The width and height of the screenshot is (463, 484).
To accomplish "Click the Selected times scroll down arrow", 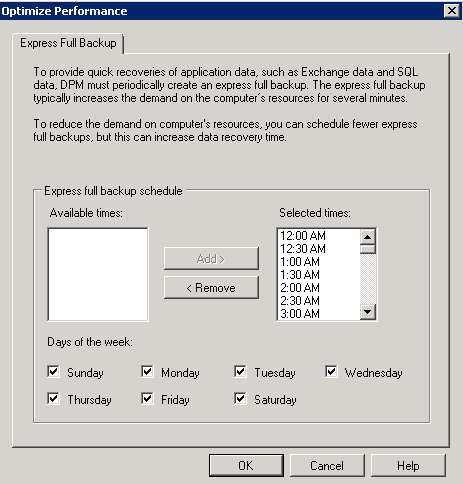I will pyautogui.click(x=368, y=312).
